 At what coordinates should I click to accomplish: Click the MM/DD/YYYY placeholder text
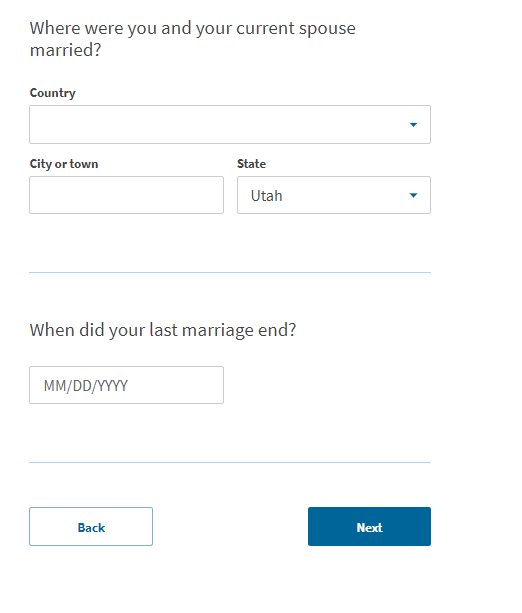pyautogui.click(x=86, y=386)
